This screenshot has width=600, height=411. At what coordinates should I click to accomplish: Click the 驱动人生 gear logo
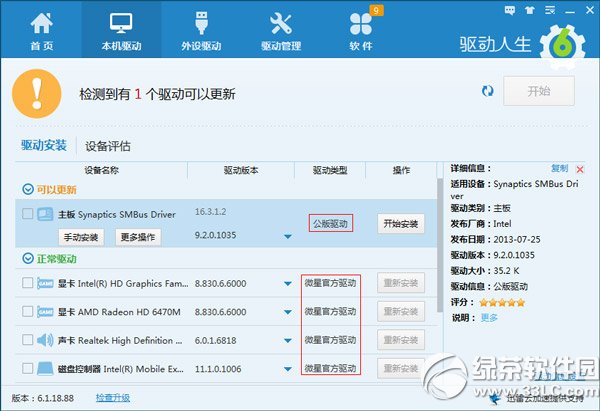pyautogui.click(x=562, y=46)
